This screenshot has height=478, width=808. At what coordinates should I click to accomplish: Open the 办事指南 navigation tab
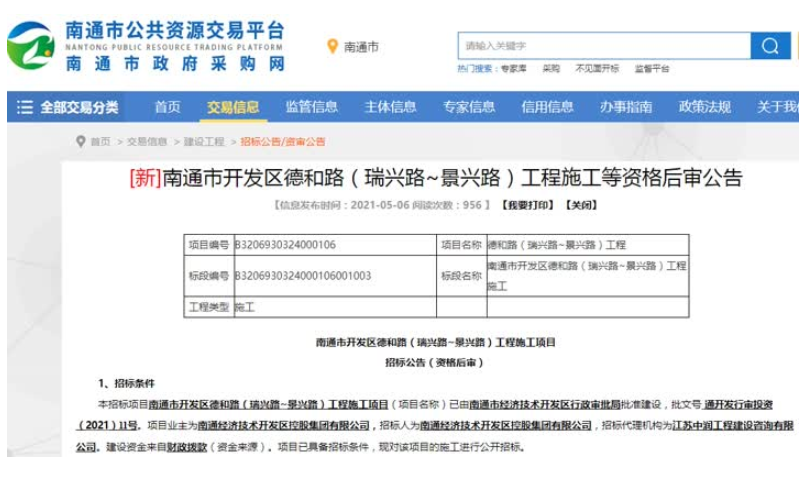coord(626,107)
